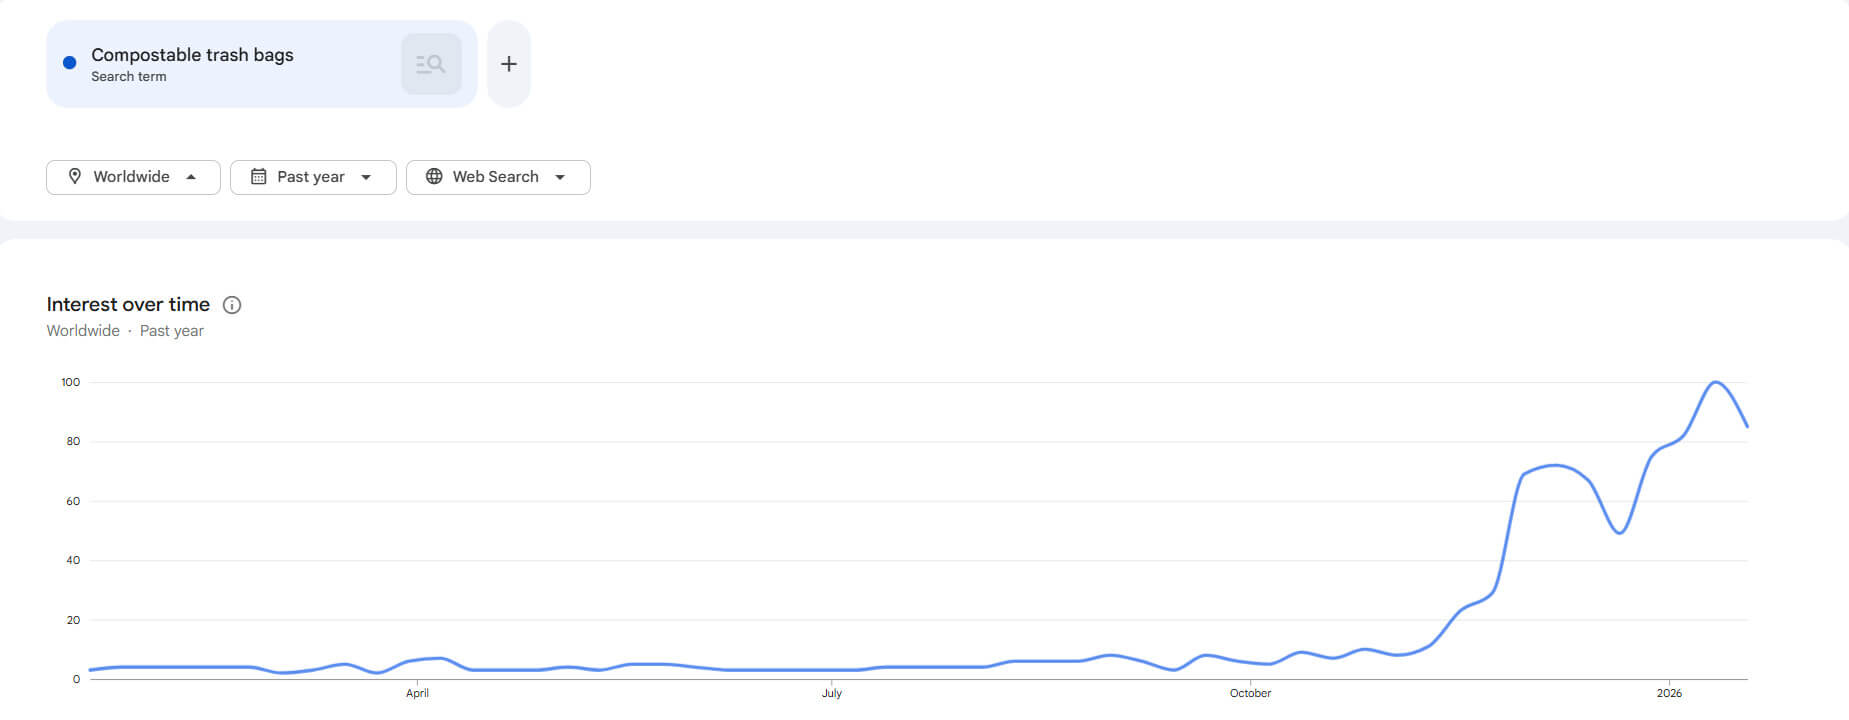Click the explore search icon in the term chip
Image resolution: width=1849 pixels, height=720 pixels.
(x=431, y=64)
